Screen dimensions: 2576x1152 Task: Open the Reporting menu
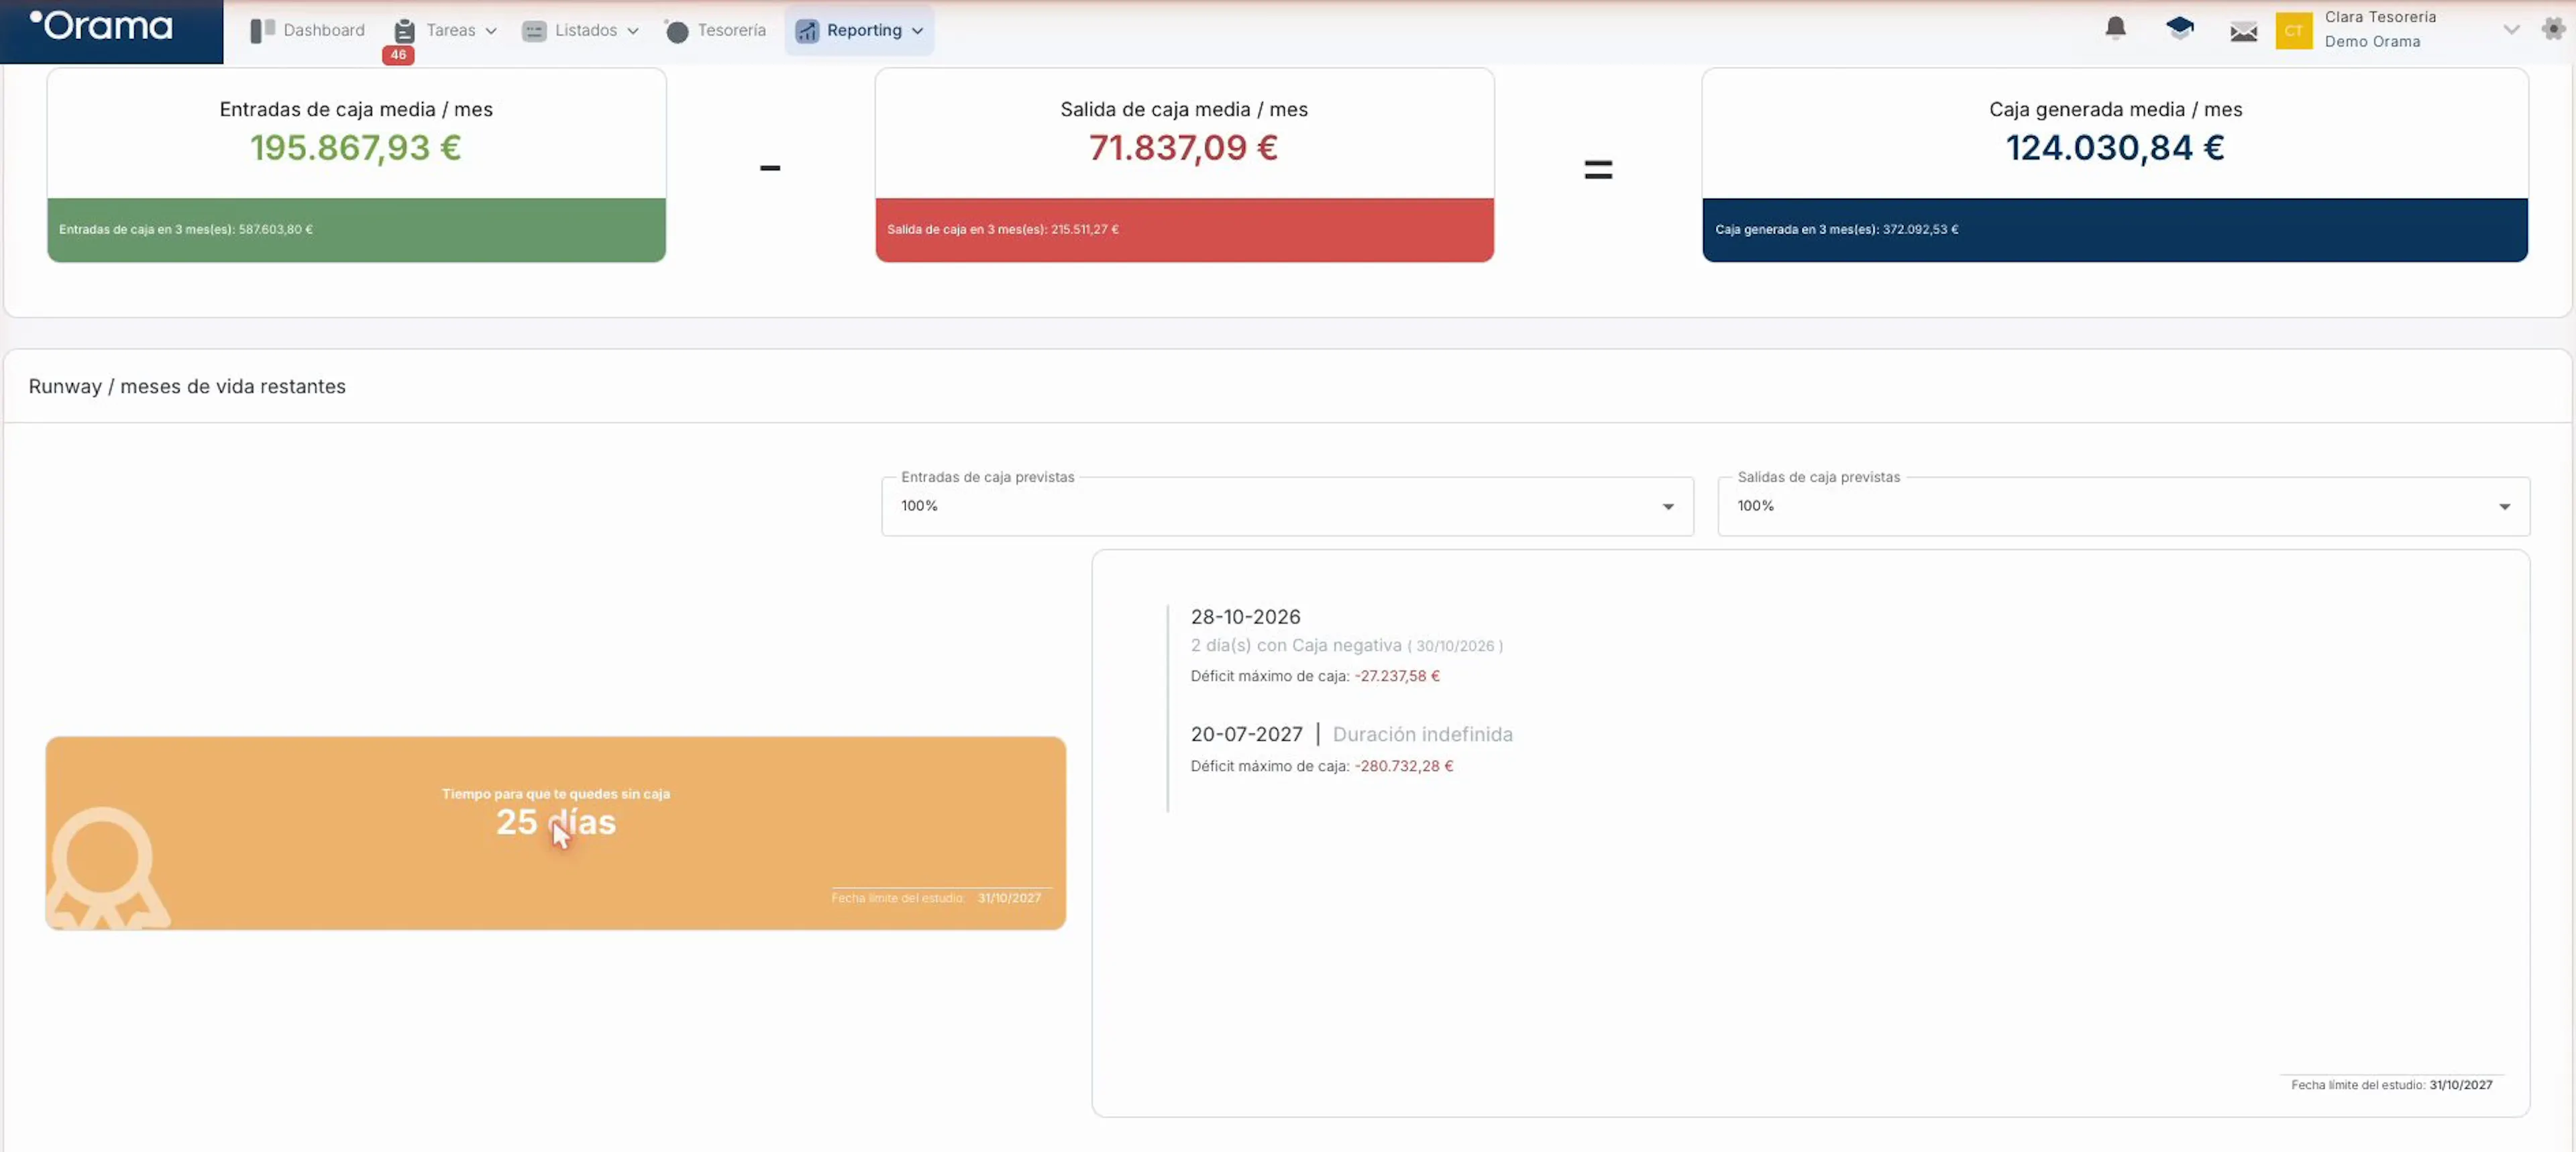click(x=859, y=30)
